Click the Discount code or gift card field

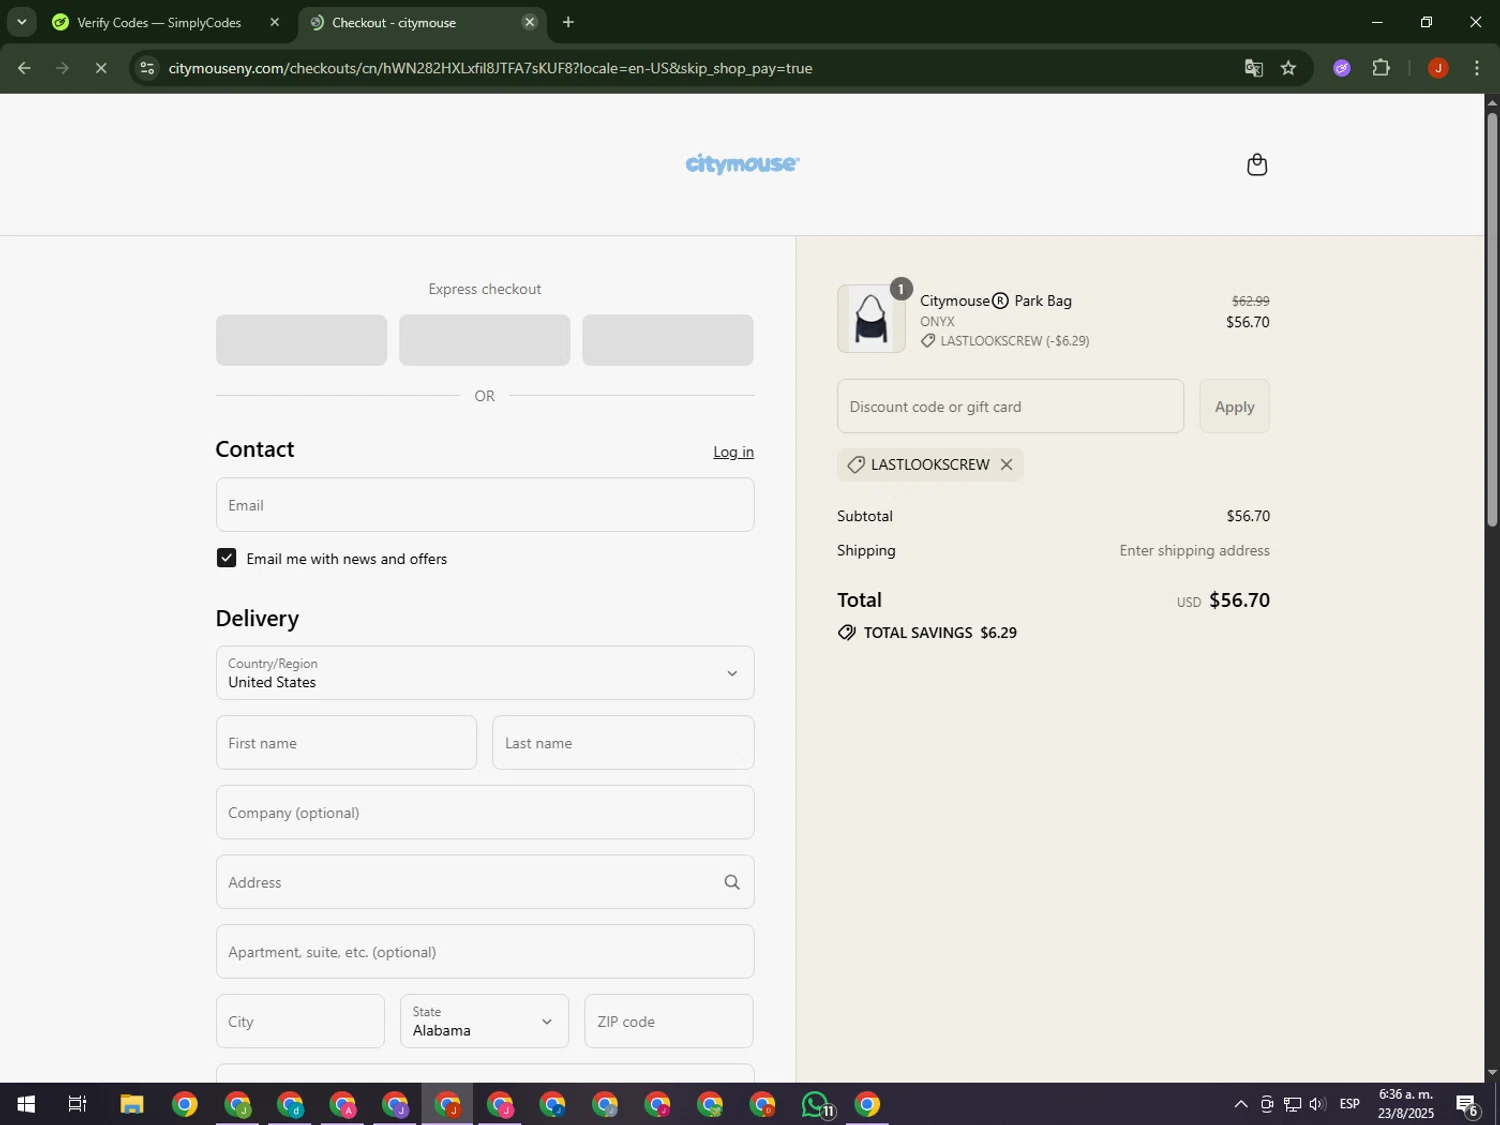click(1010, 406)
